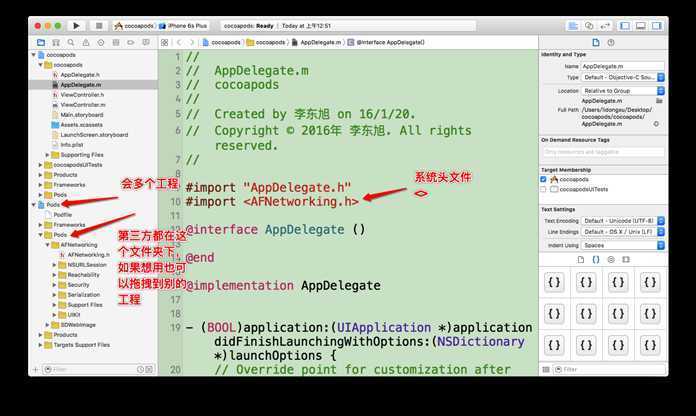696x416 pixels.
Task: Toggle the Utilities pane visibility
Action: (656, 26)
